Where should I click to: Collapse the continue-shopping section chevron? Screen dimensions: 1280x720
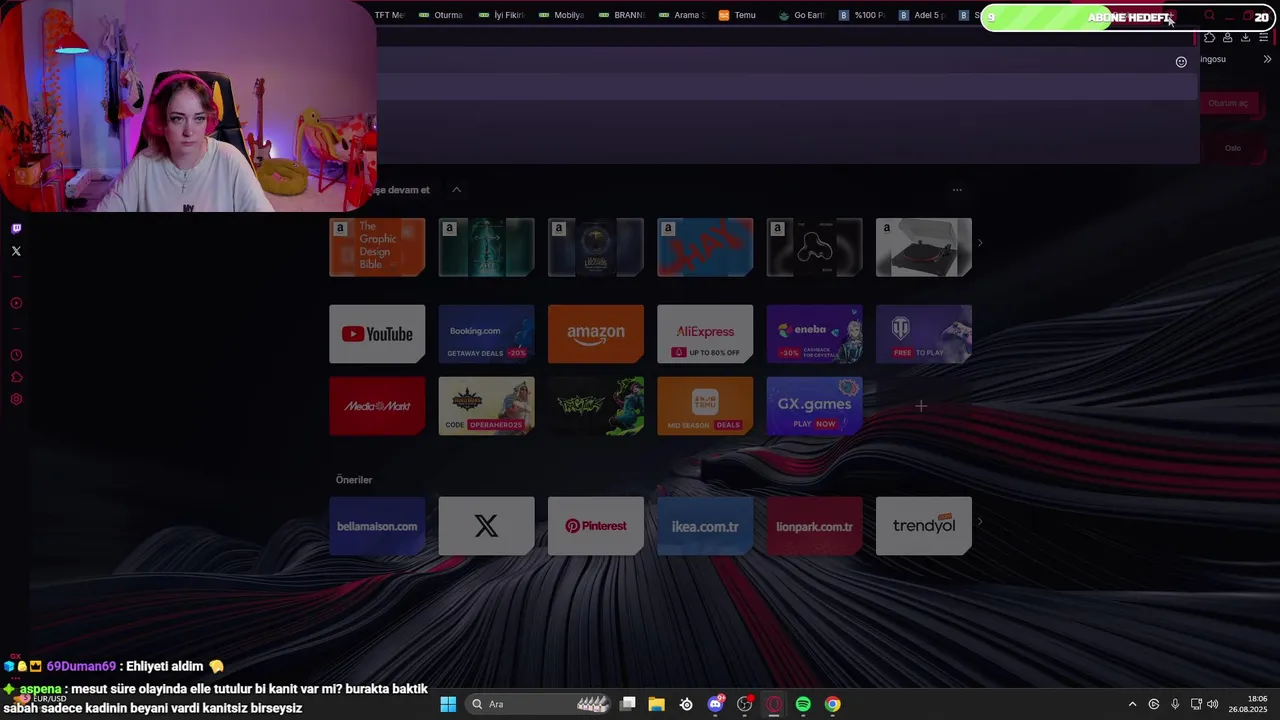coord(456,189)
